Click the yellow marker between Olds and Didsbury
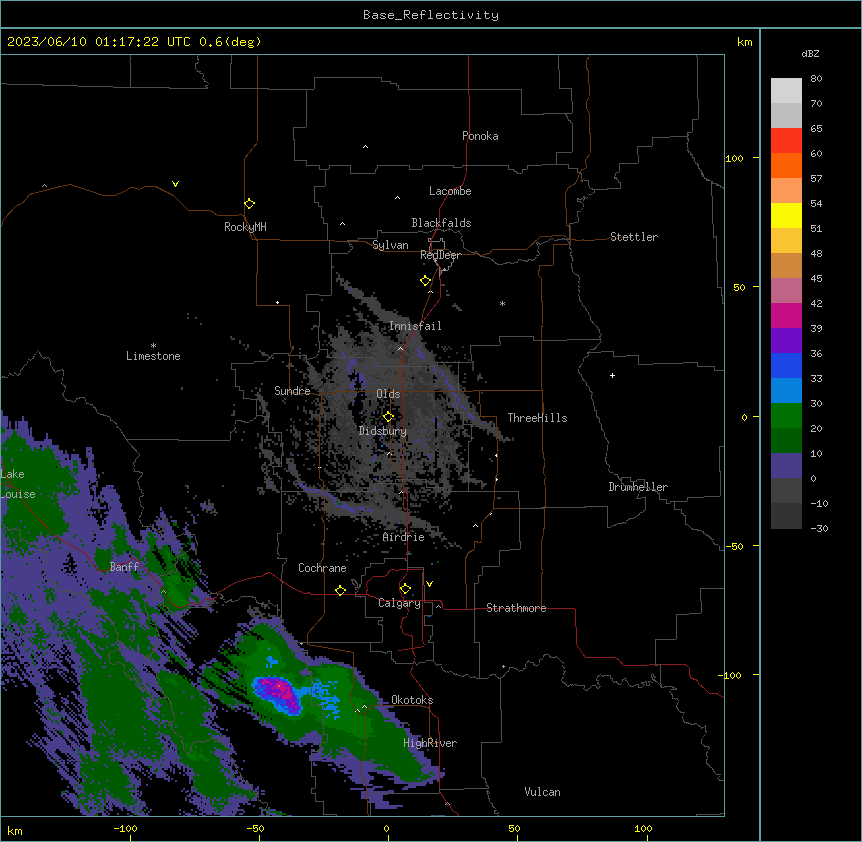Screen dimensions: 862x842 (388, 417)
